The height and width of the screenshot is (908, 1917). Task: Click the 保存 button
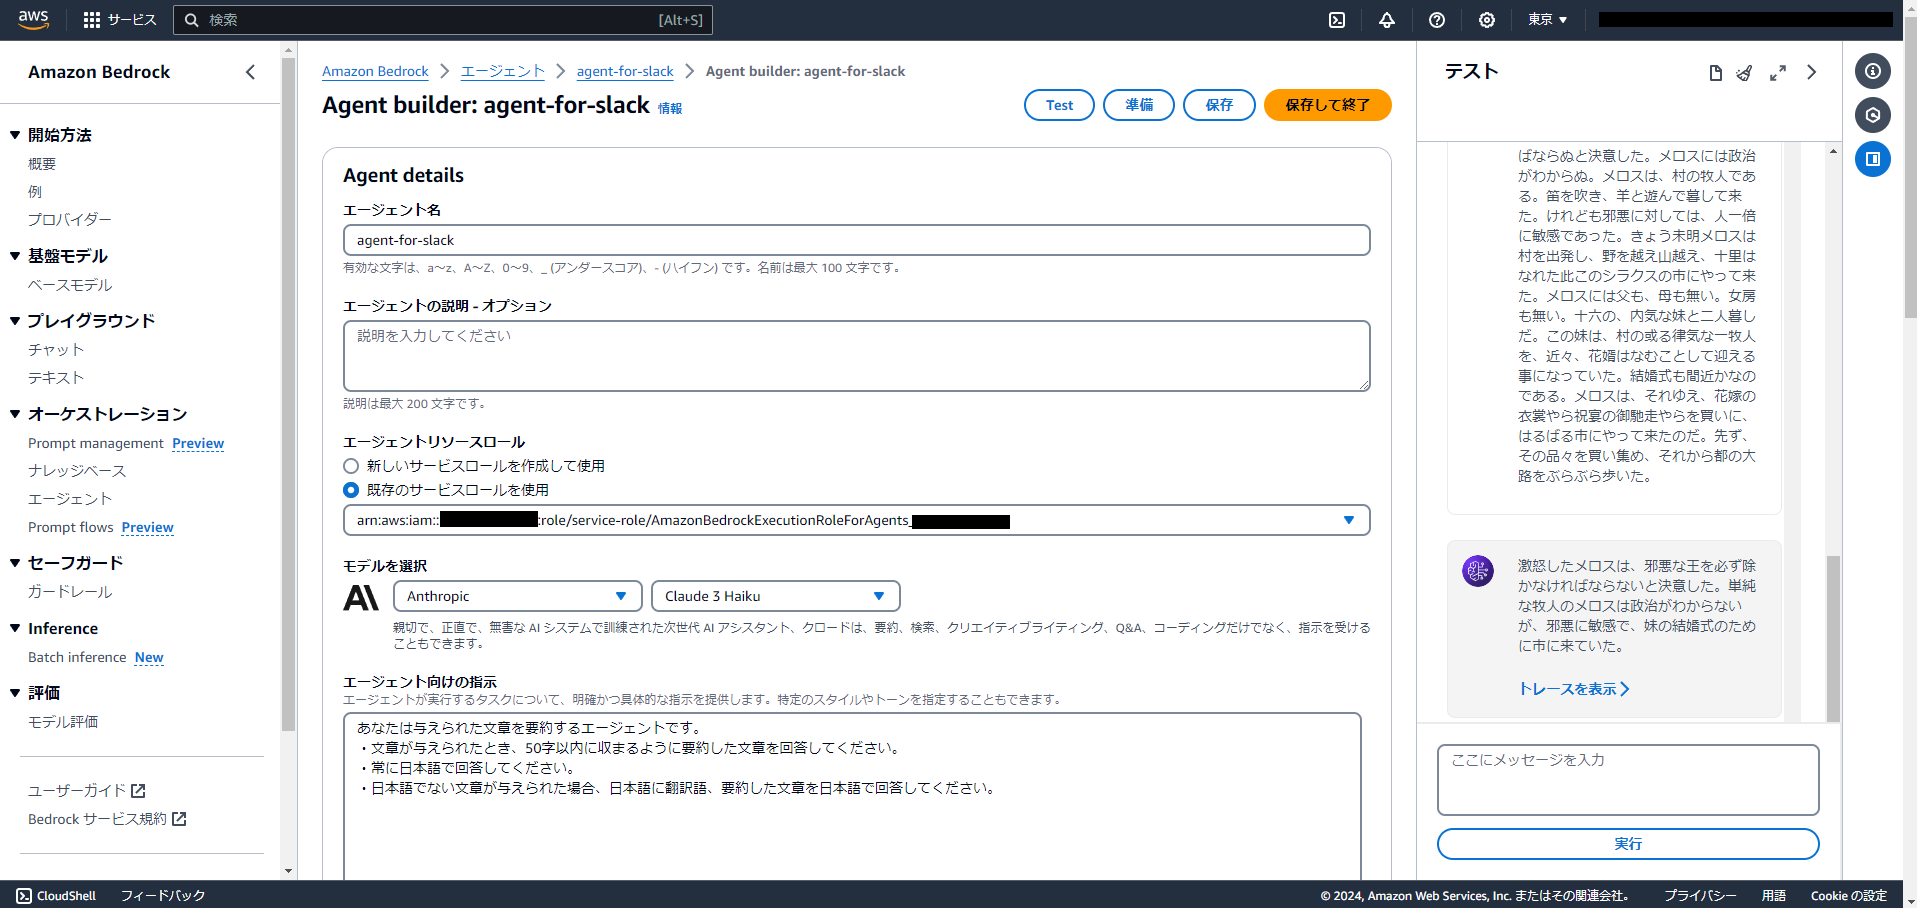(x=1219, y=105)
